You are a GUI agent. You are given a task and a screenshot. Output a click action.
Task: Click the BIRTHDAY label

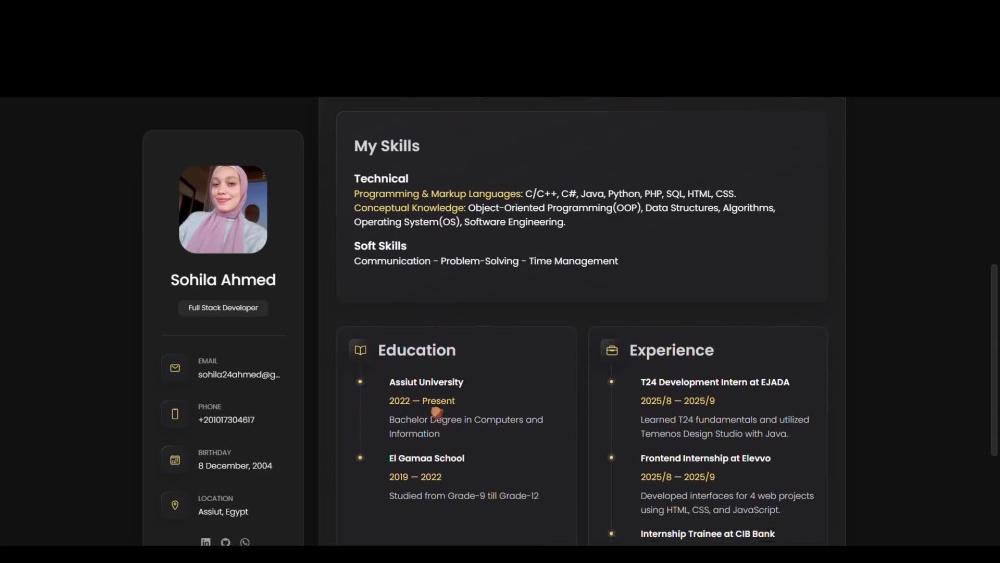[x=214, y=452]
